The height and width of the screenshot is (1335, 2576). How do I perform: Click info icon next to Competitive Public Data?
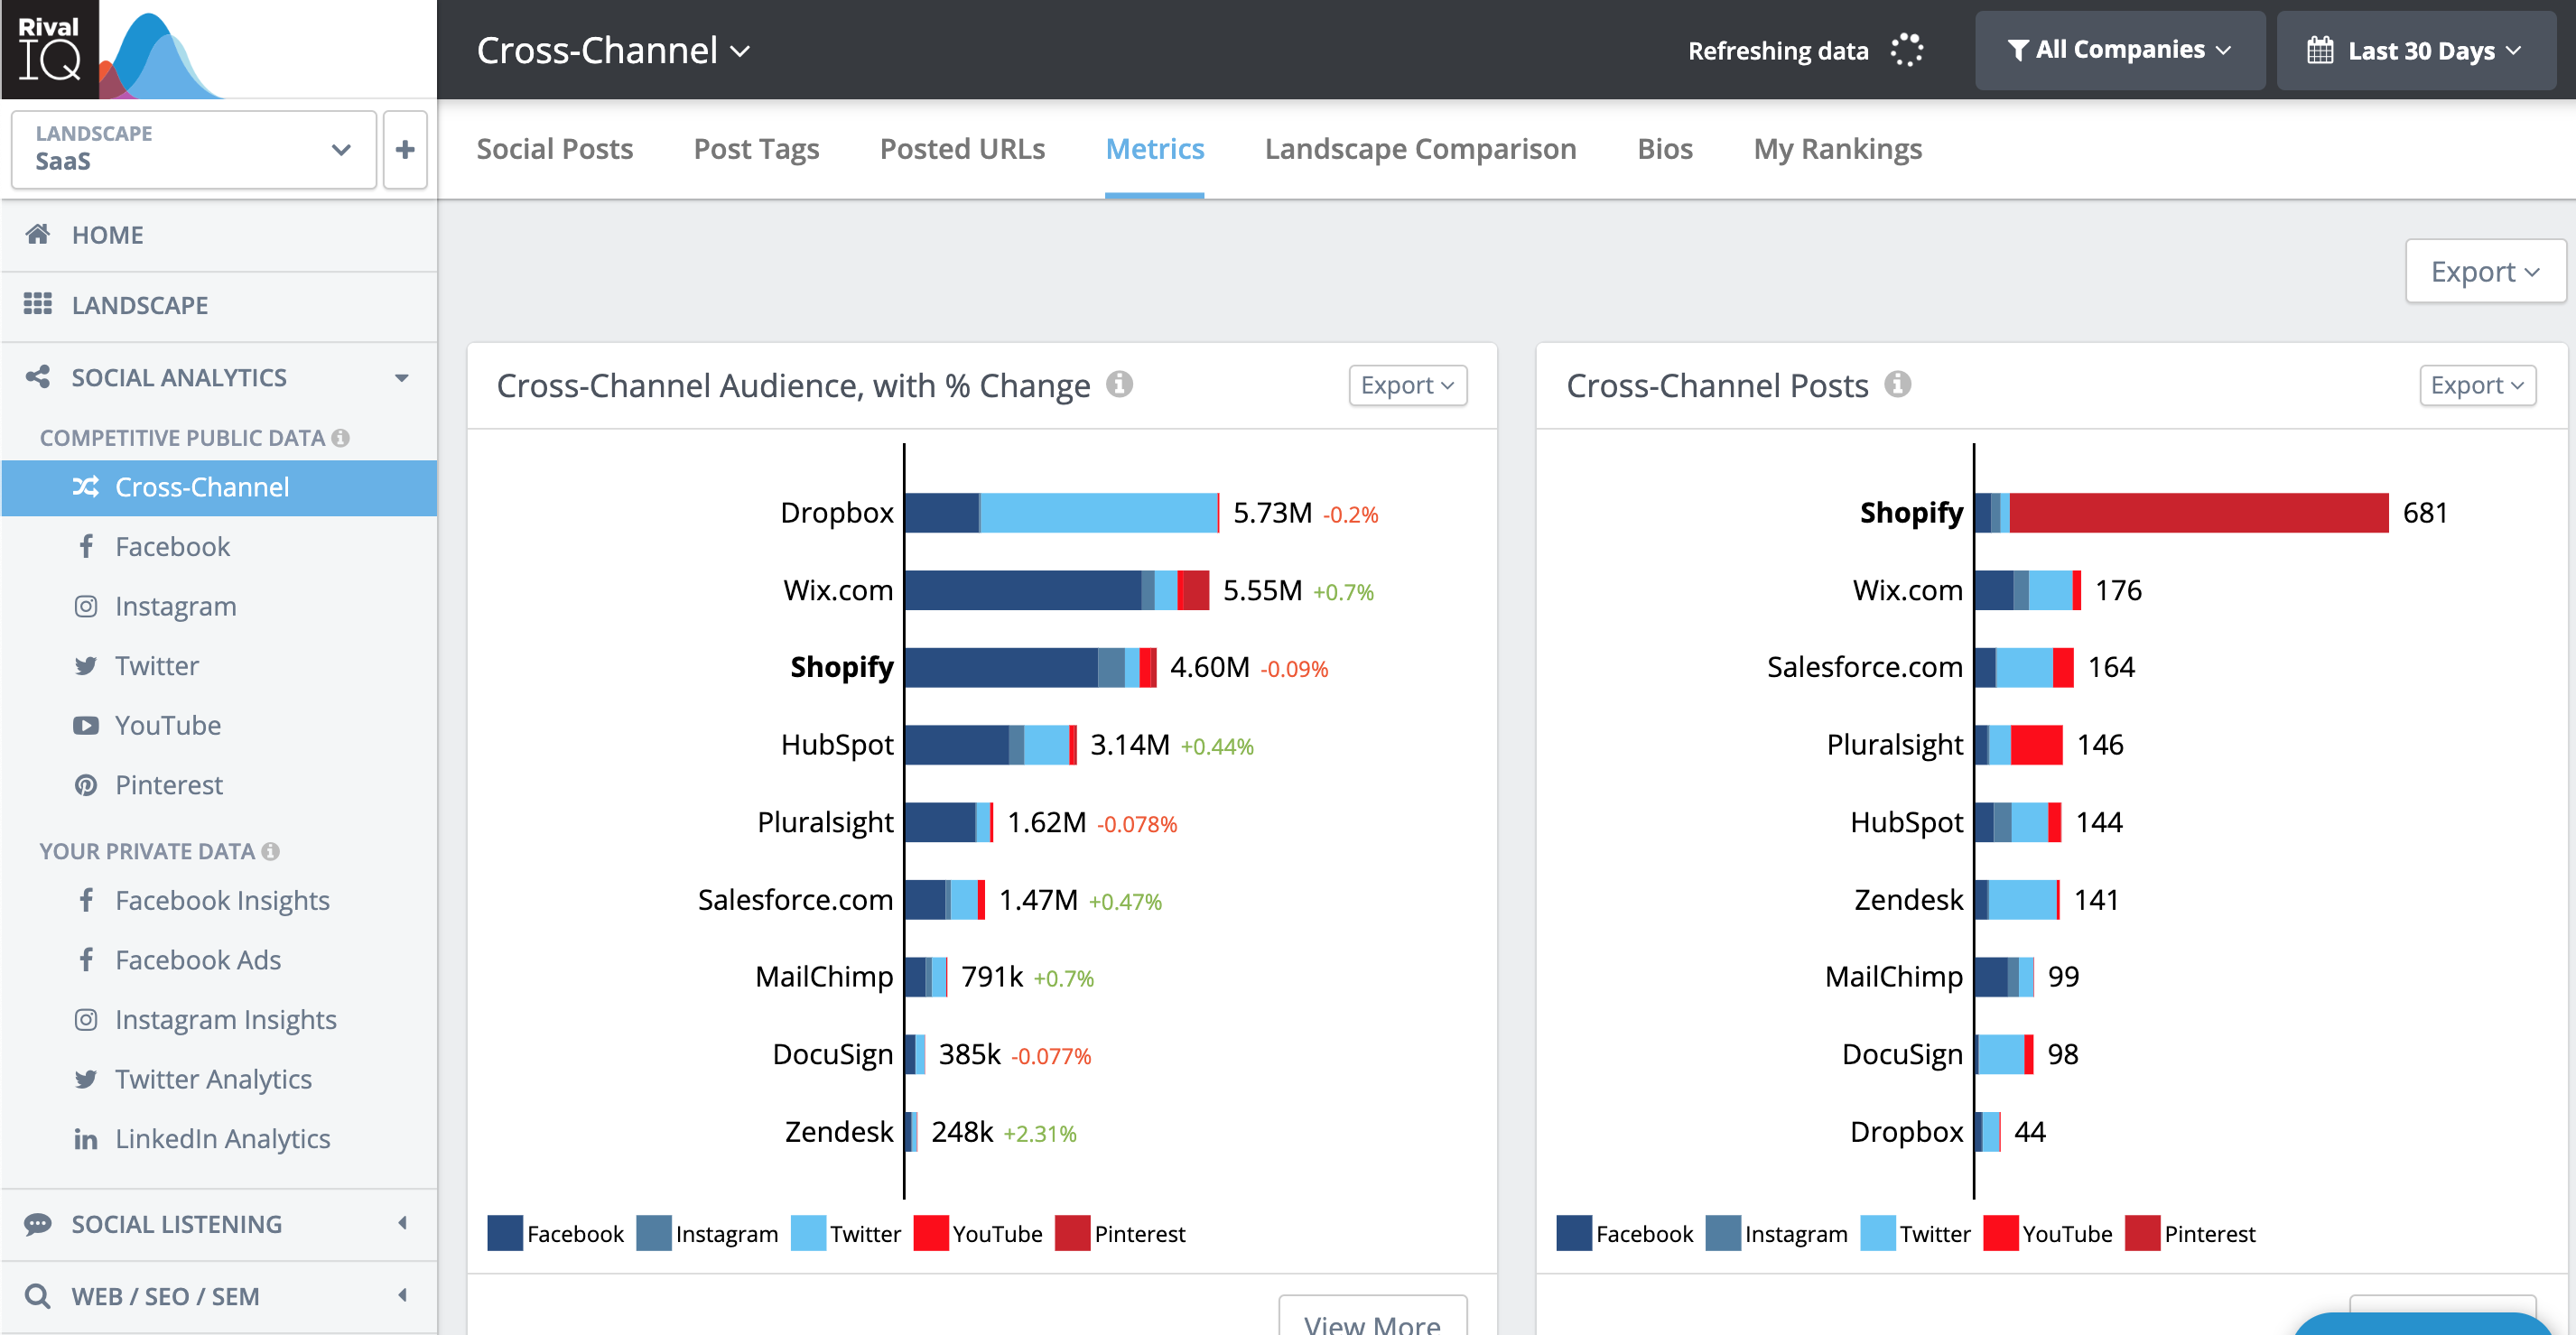coord(341,438)
